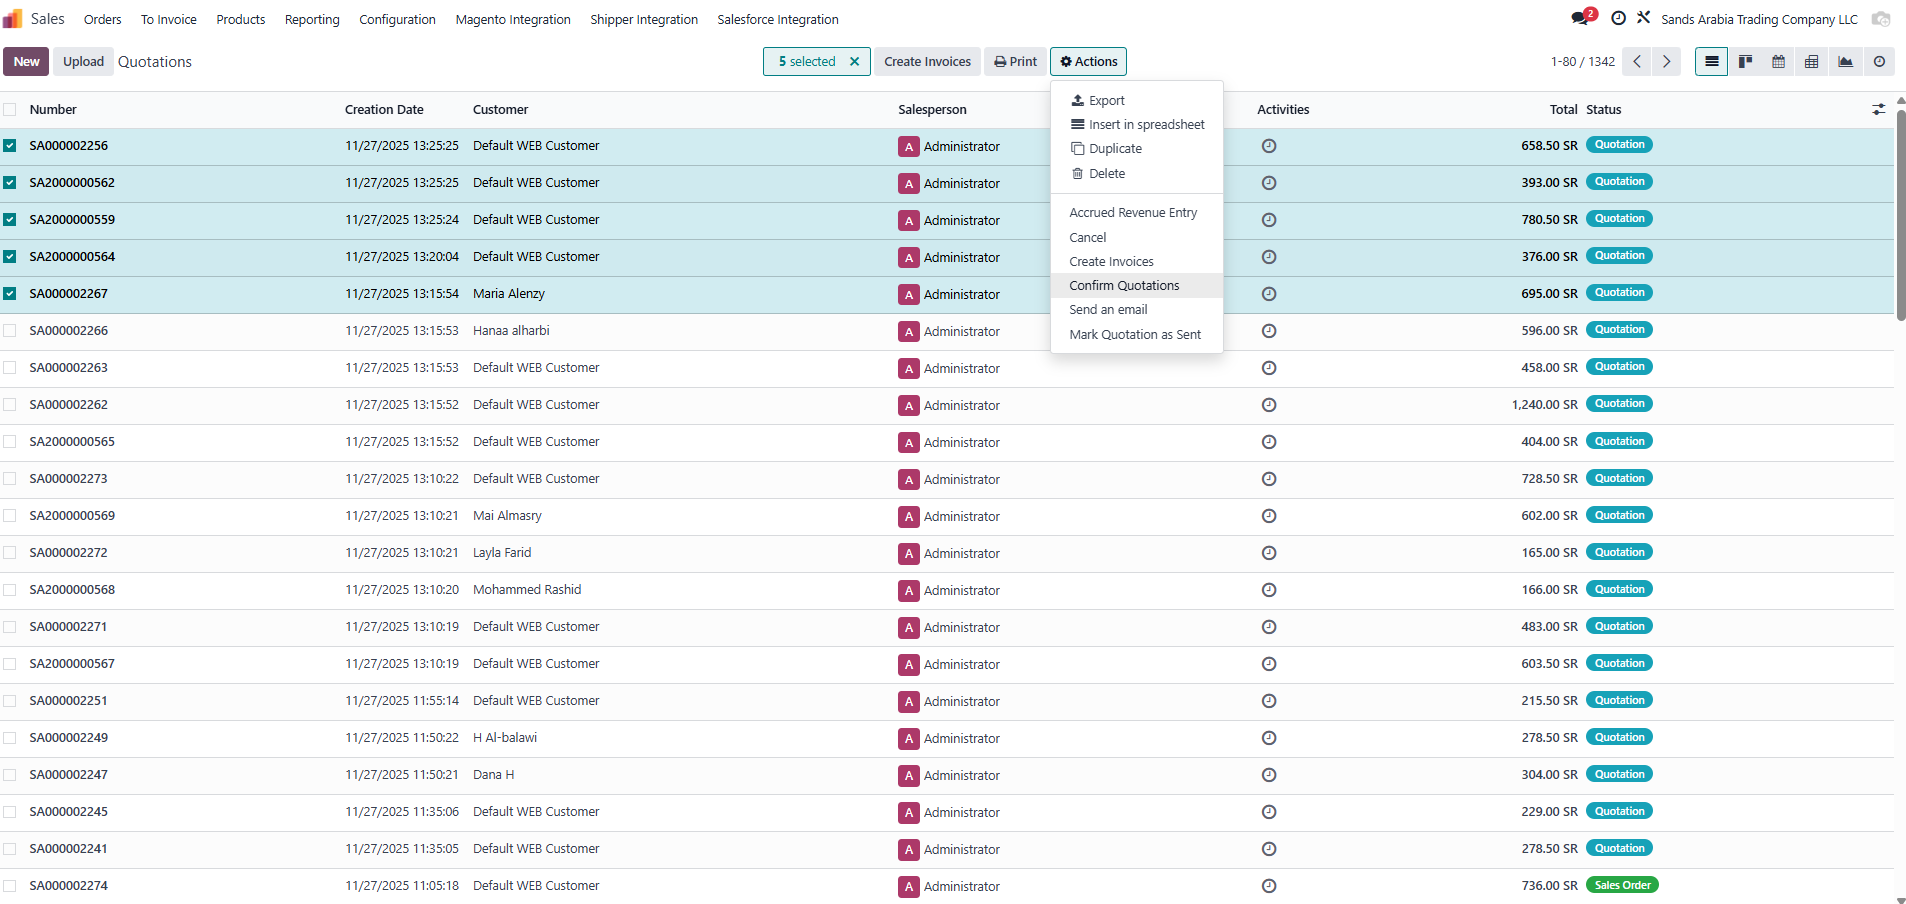
Task: Switch to activity view
Action: 1879,62
